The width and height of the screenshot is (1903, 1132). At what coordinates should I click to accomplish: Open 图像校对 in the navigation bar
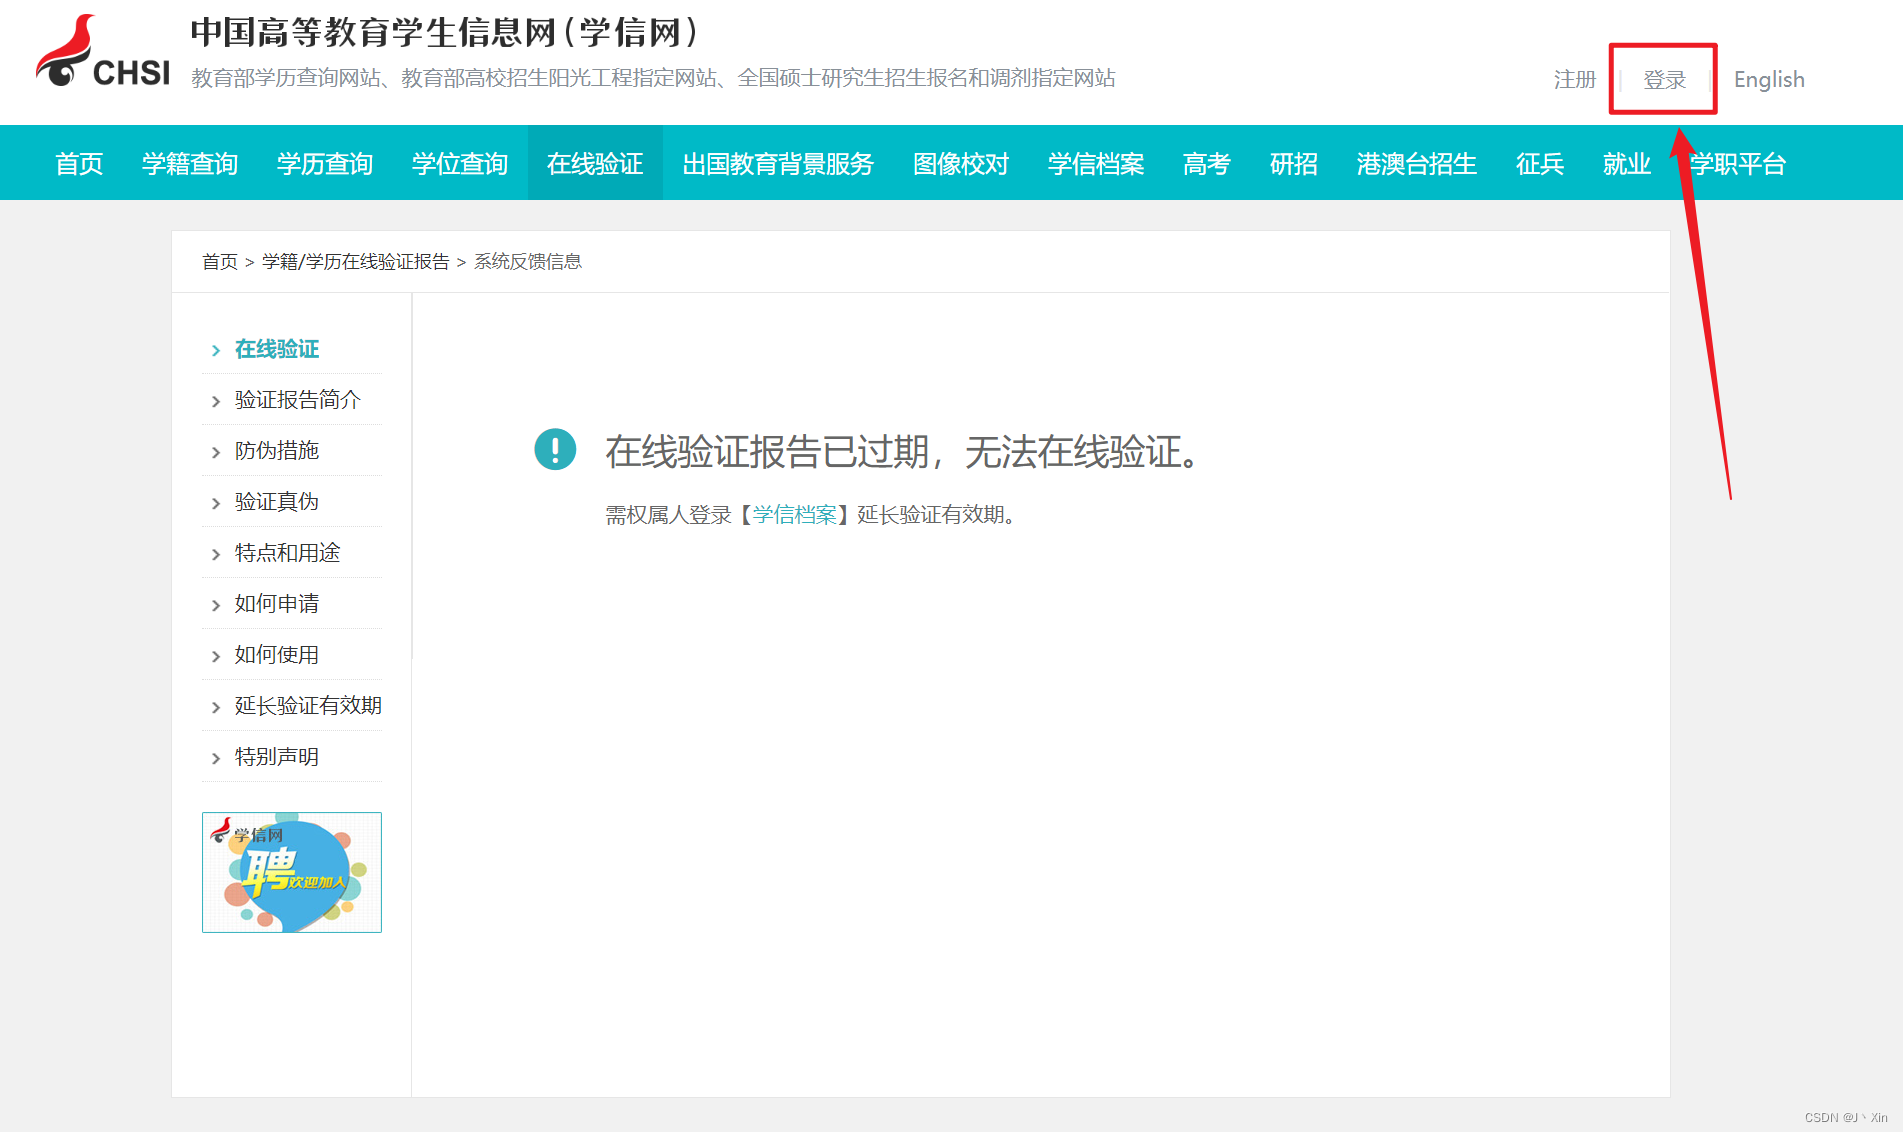[961, 163]
